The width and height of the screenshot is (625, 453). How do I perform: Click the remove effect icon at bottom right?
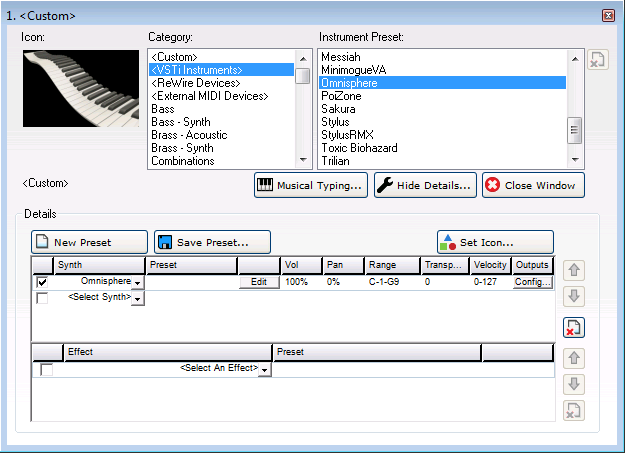coord(574,410)
